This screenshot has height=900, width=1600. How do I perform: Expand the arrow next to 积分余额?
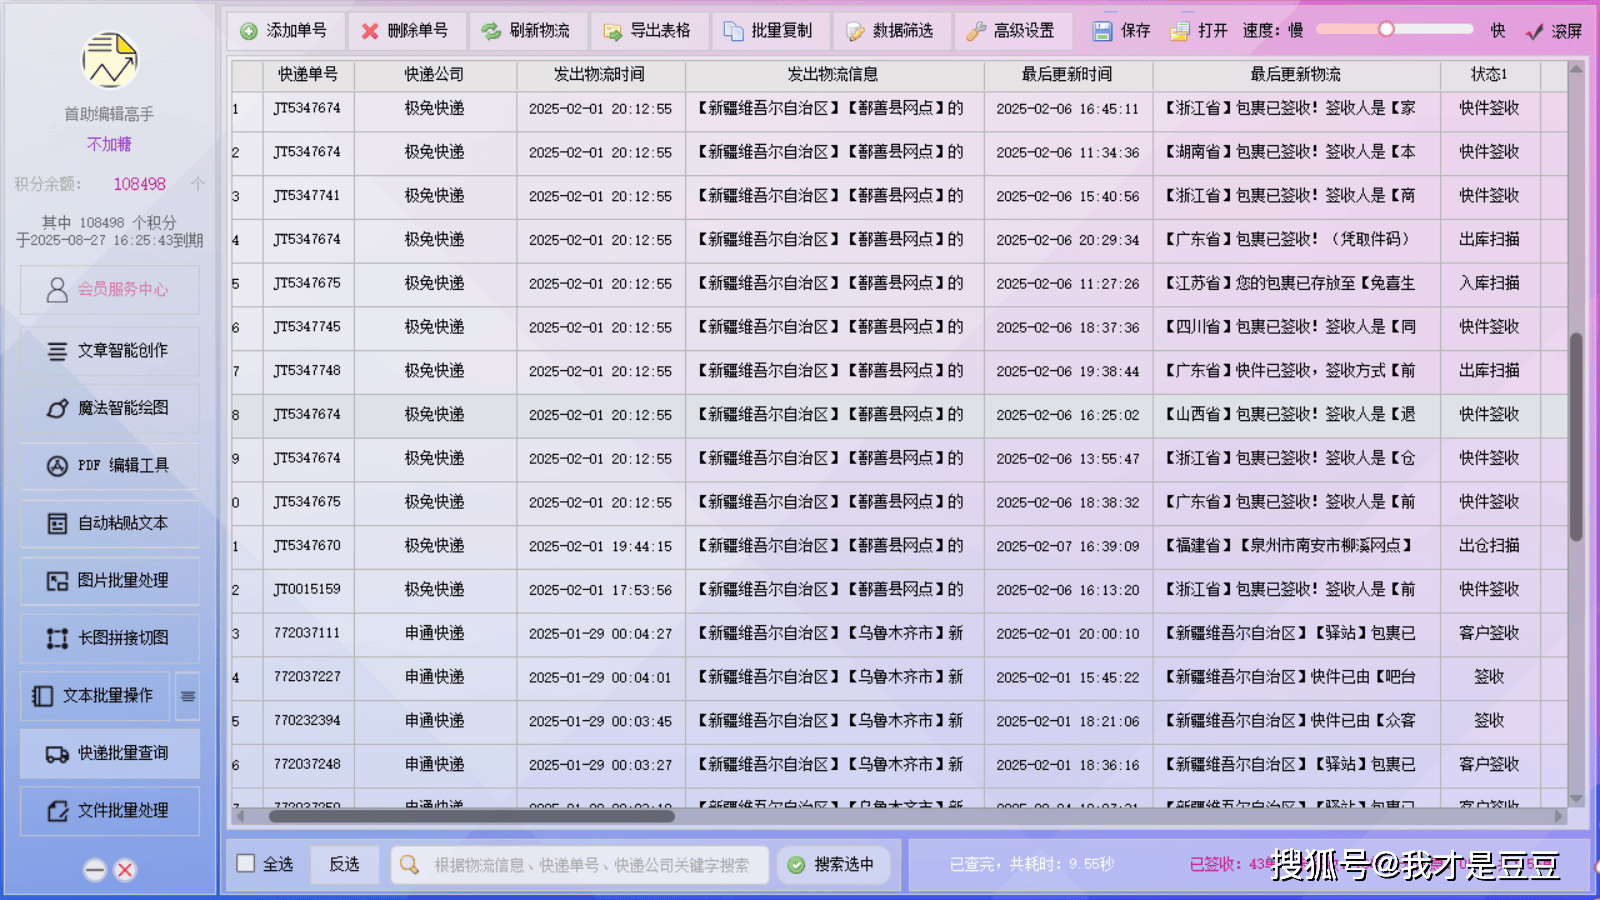coord(198,184)
